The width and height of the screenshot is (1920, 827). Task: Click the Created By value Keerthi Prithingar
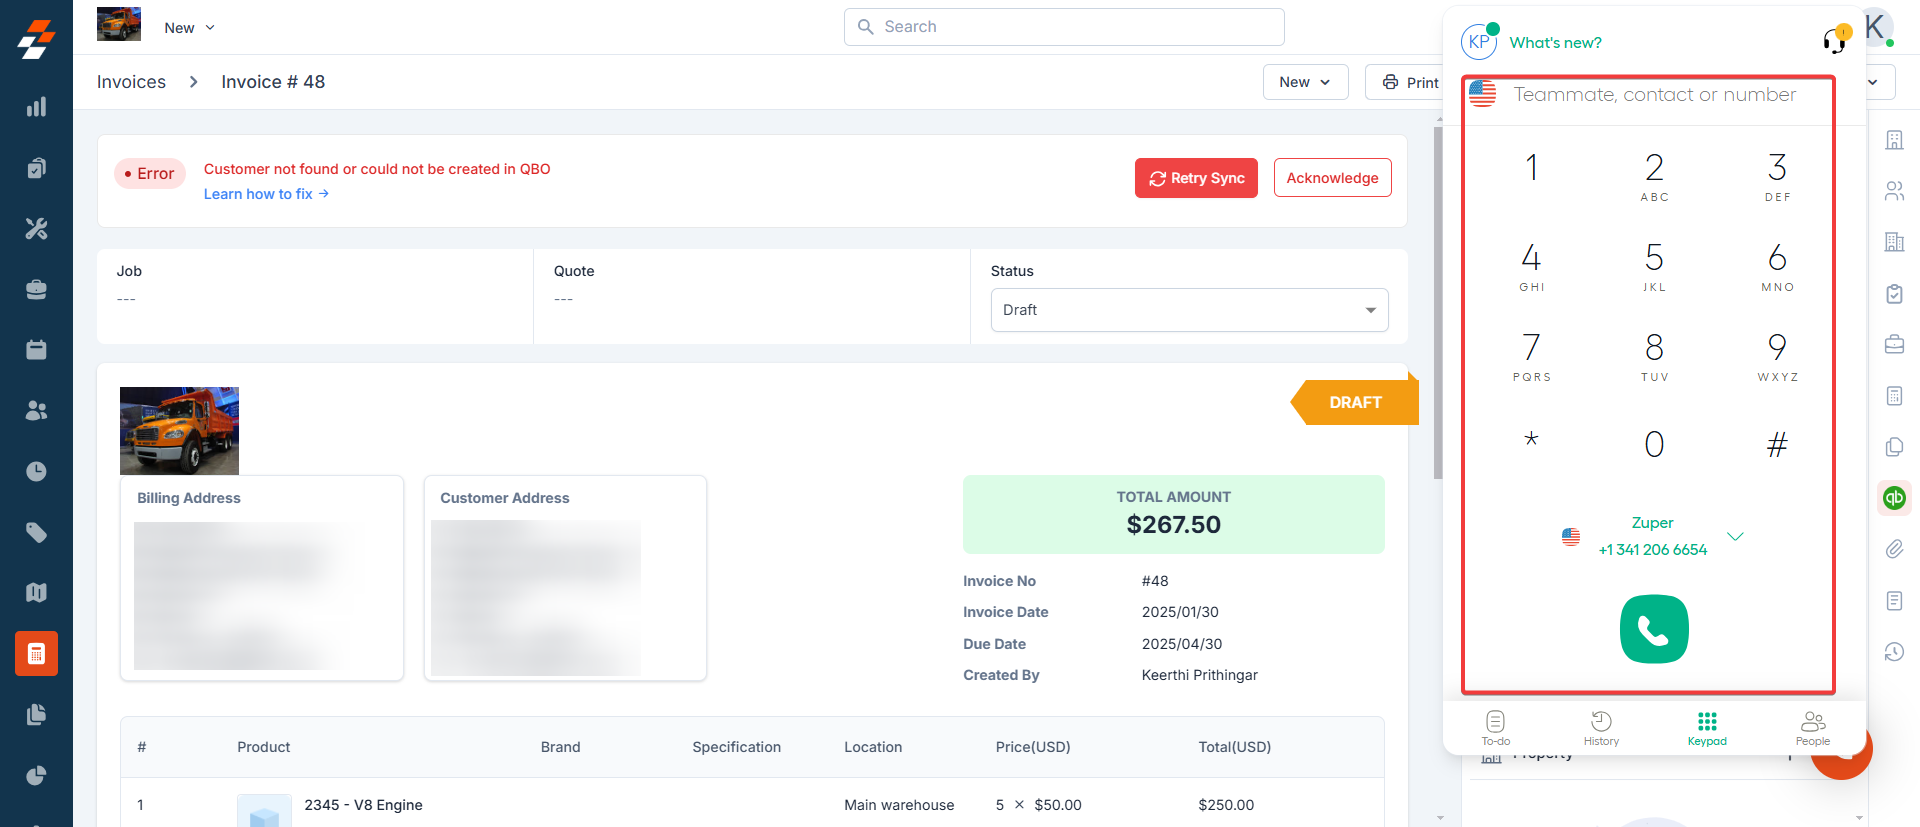tap(1199, 675)
